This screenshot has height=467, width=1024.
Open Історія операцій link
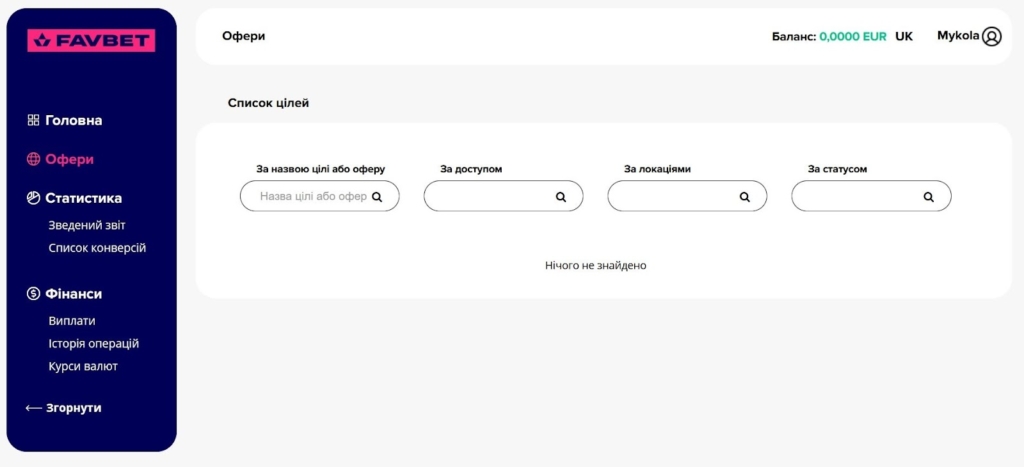click(94, 344)
